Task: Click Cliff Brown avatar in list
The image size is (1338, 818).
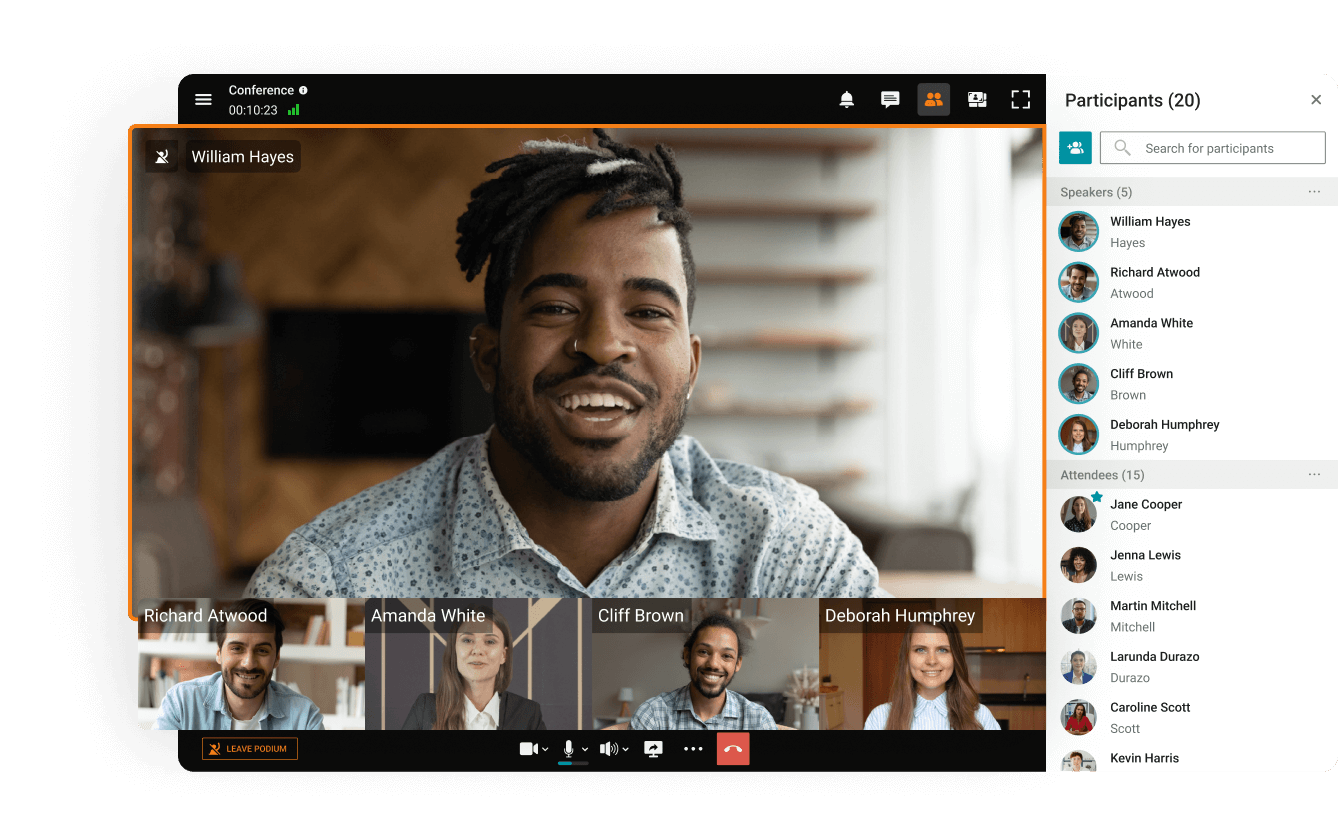Action: (x=1079, y=384)
